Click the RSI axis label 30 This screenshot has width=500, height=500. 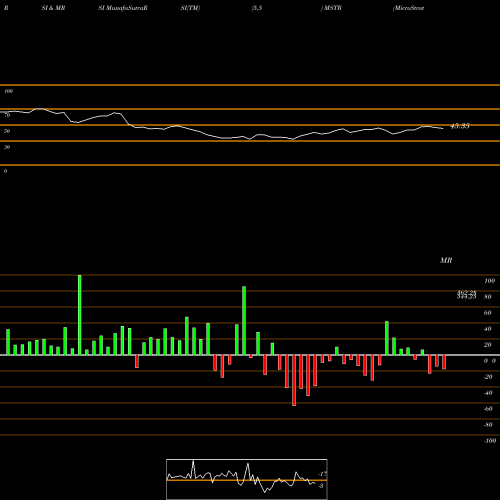(7, 147)
